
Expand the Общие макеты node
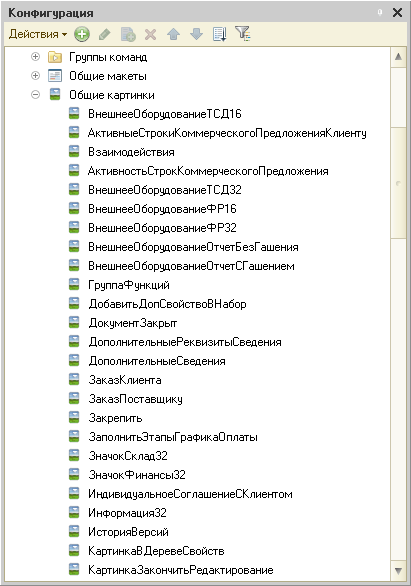coord(35,75)
